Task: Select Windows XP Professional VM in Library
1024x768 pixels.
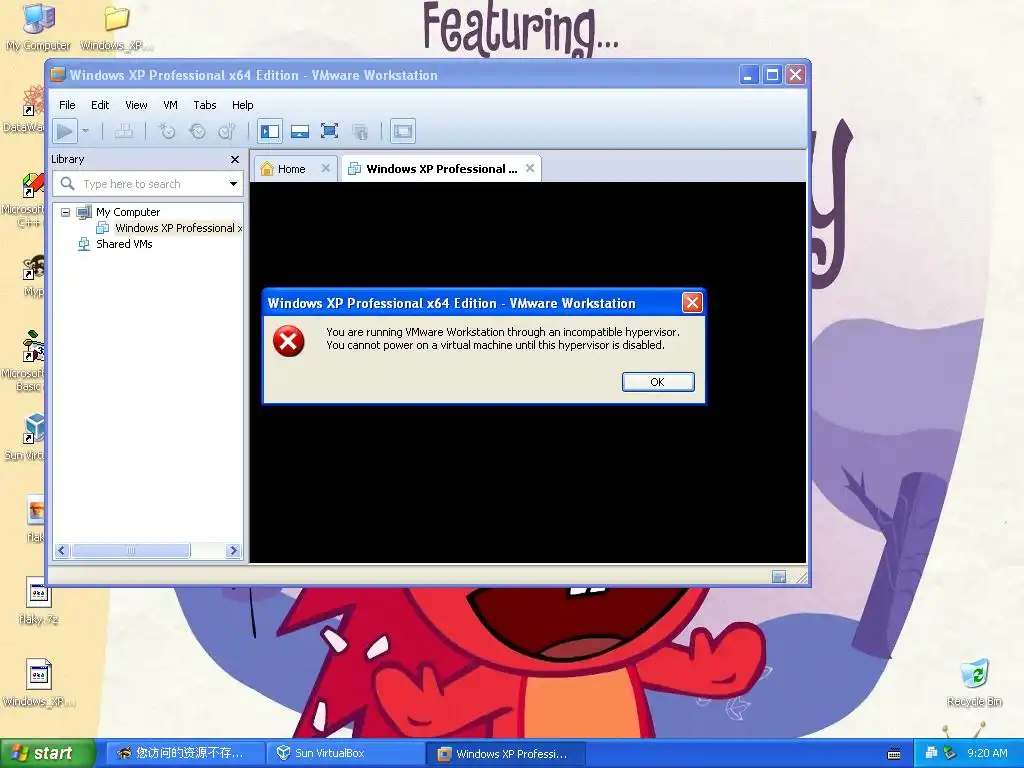Action: 170,228
